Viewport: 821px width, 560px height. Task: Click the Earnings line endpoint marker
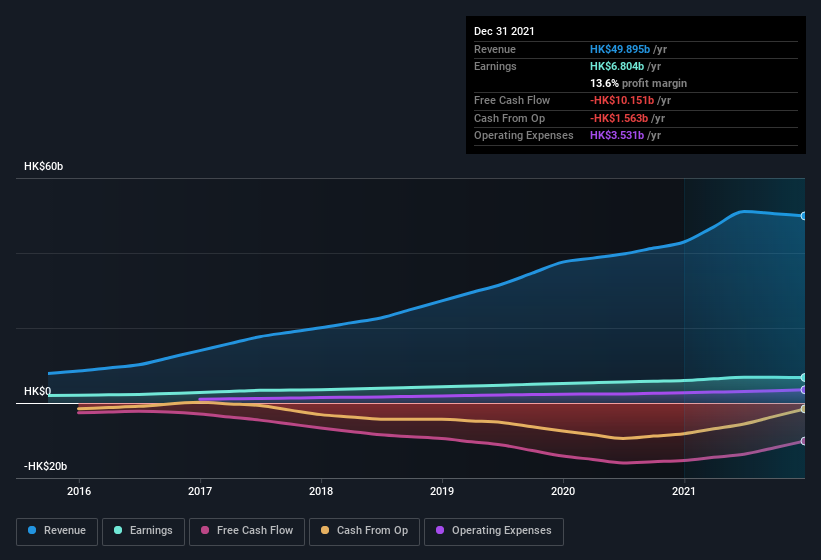803,377
